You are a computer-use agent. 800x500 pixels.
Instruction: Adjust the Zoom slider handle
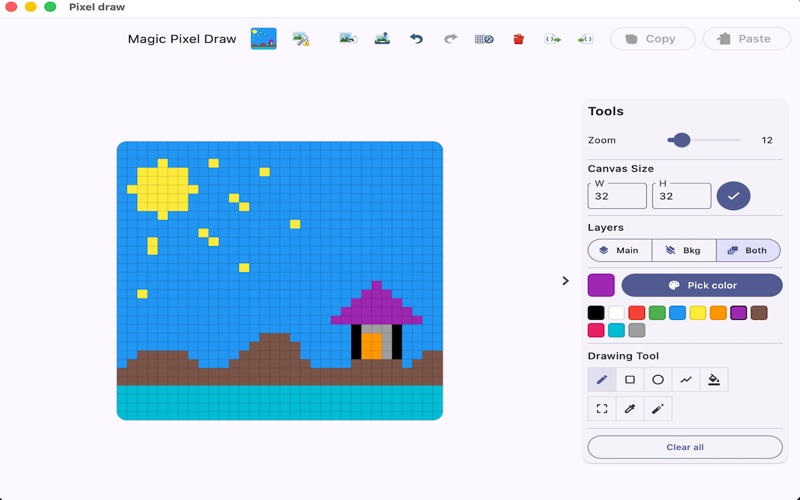(681, 140)
